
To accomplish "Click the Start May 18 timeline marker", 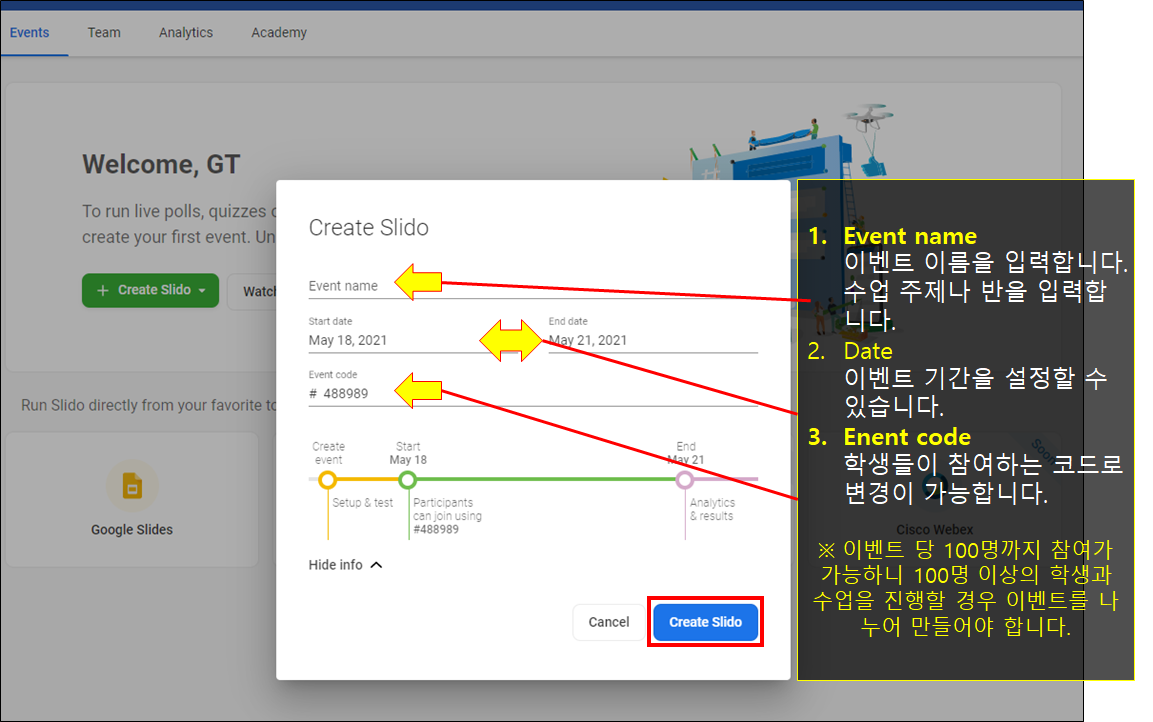I will coord(407,480).
